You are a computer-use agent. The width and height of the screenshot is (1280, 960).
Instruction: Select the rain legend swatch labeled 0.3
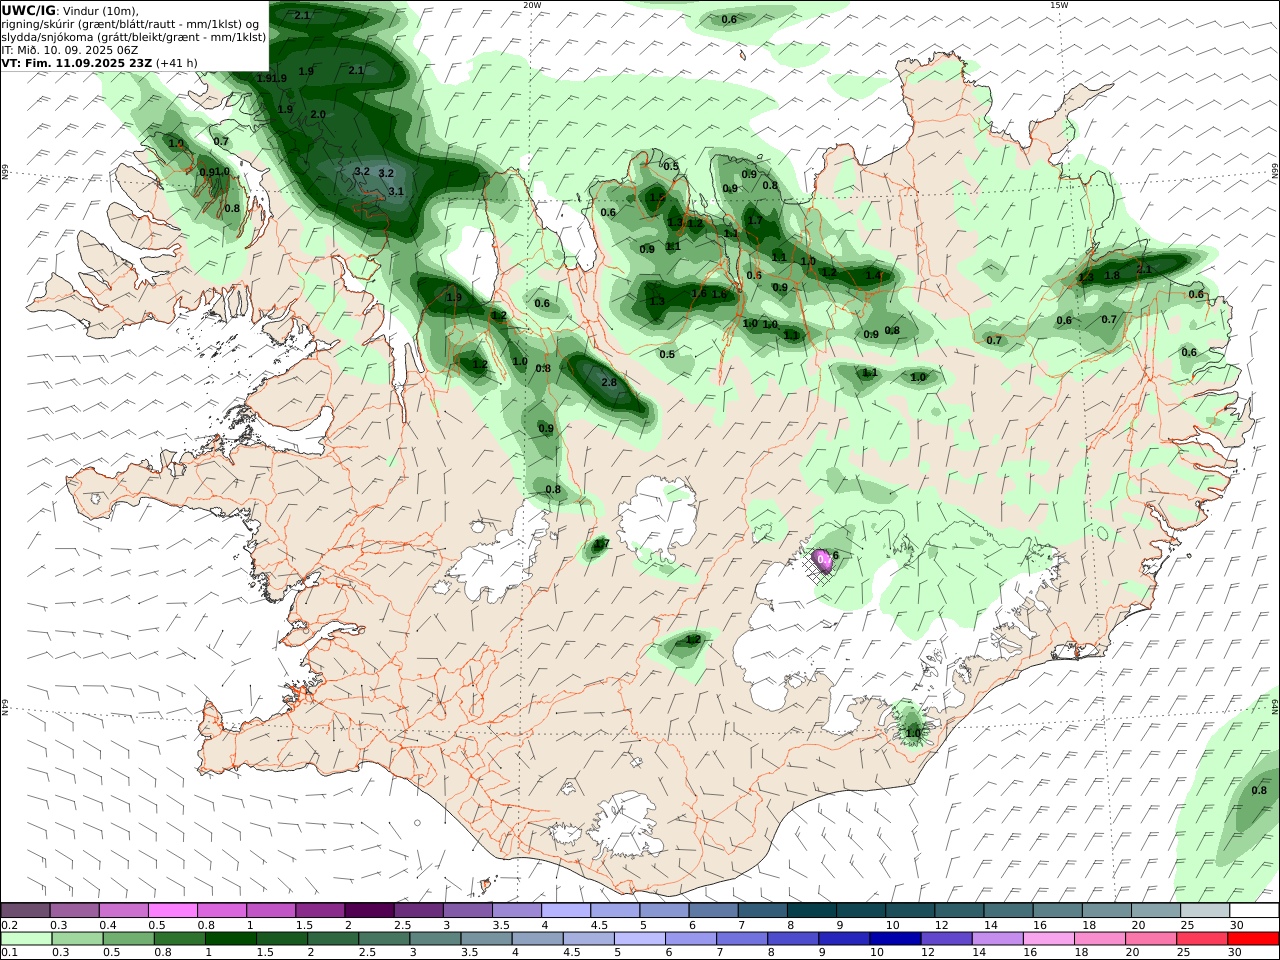[78, 938]
